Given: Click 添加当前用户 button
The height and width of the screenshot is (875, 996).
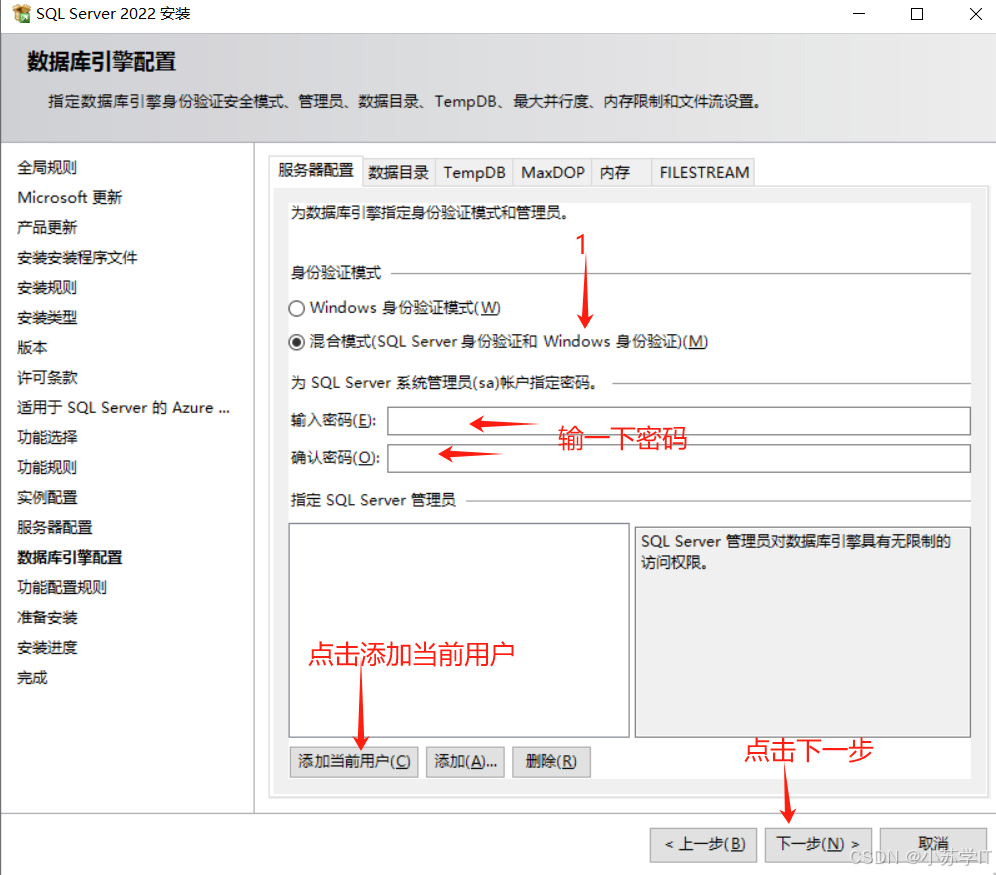Looking at the screenshot, I should [354, 761].
